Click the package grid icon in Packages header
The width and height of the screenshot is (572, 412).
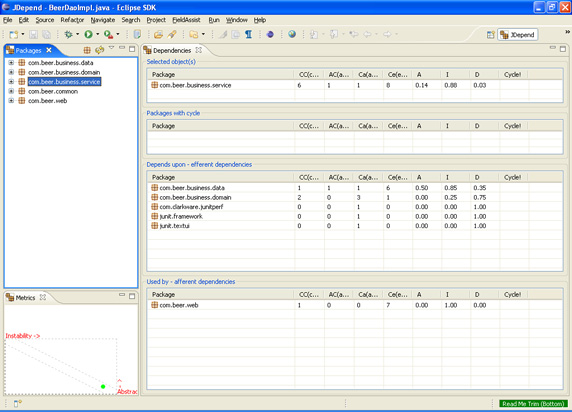click(x=87, y=50)
